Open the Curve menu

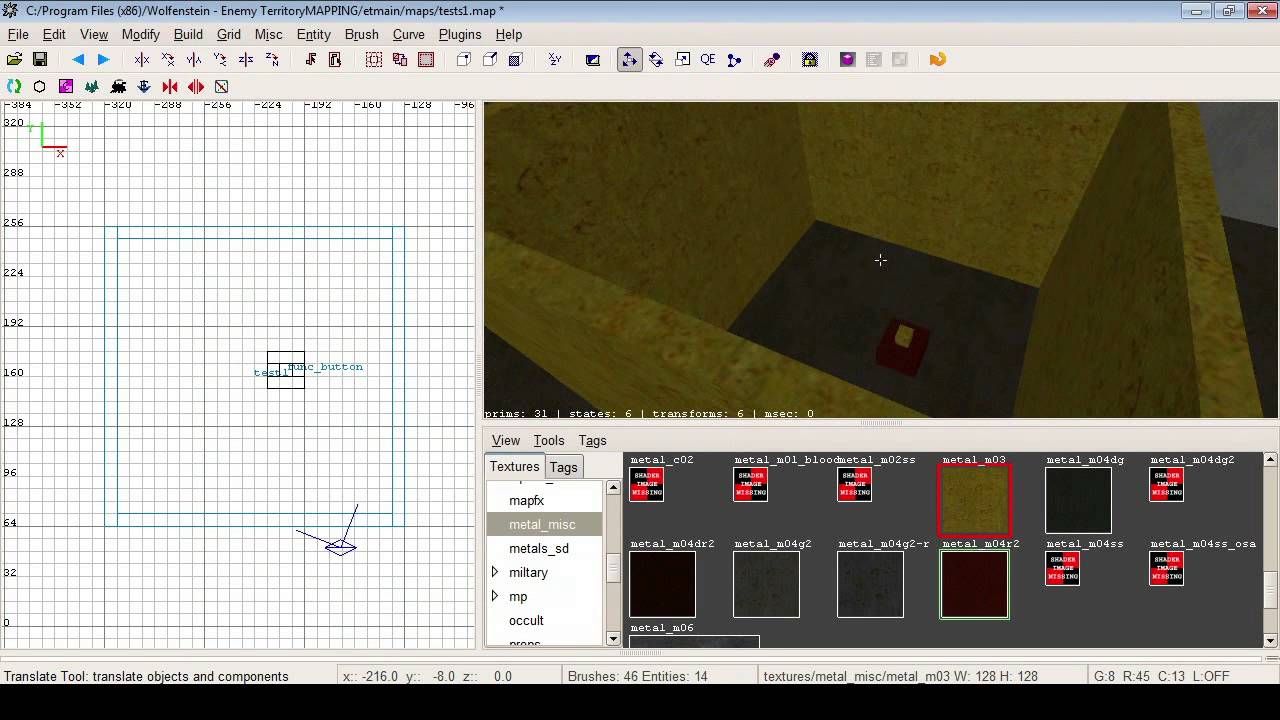click(408, 34)
